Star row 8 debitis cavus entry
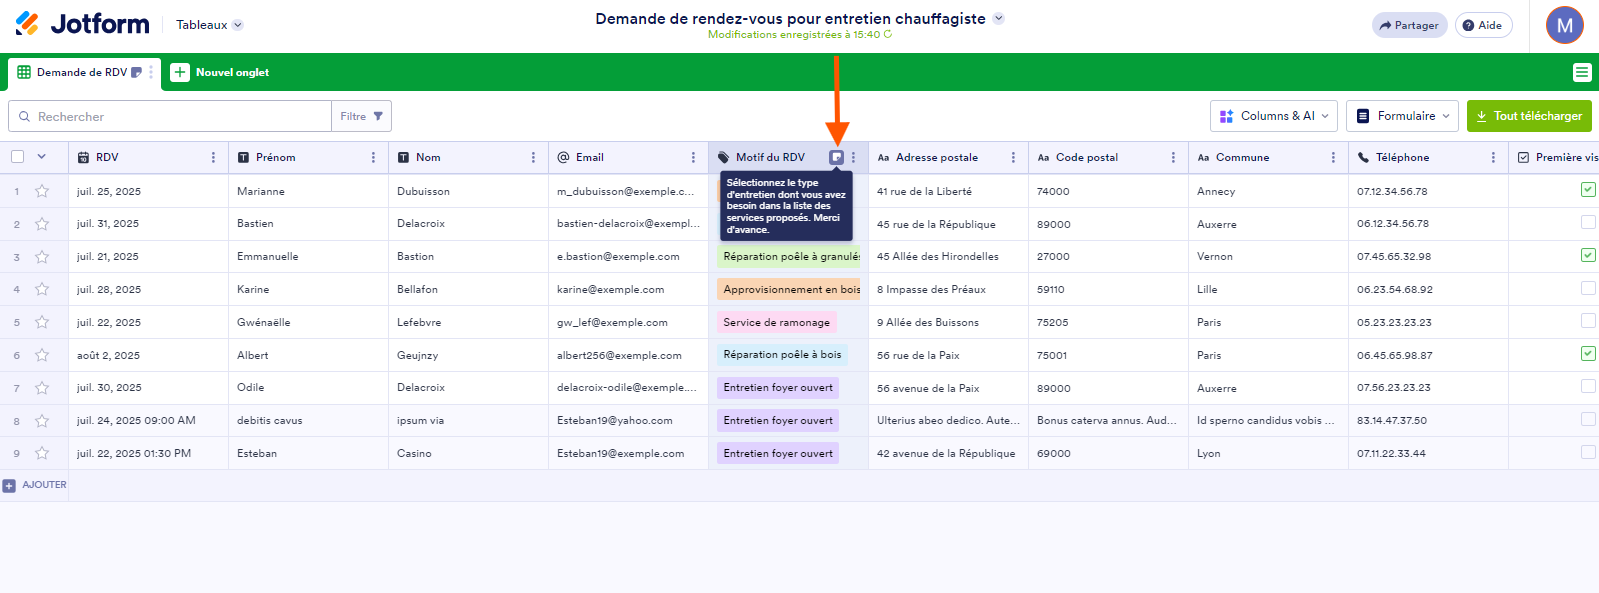 click(42, 421)
